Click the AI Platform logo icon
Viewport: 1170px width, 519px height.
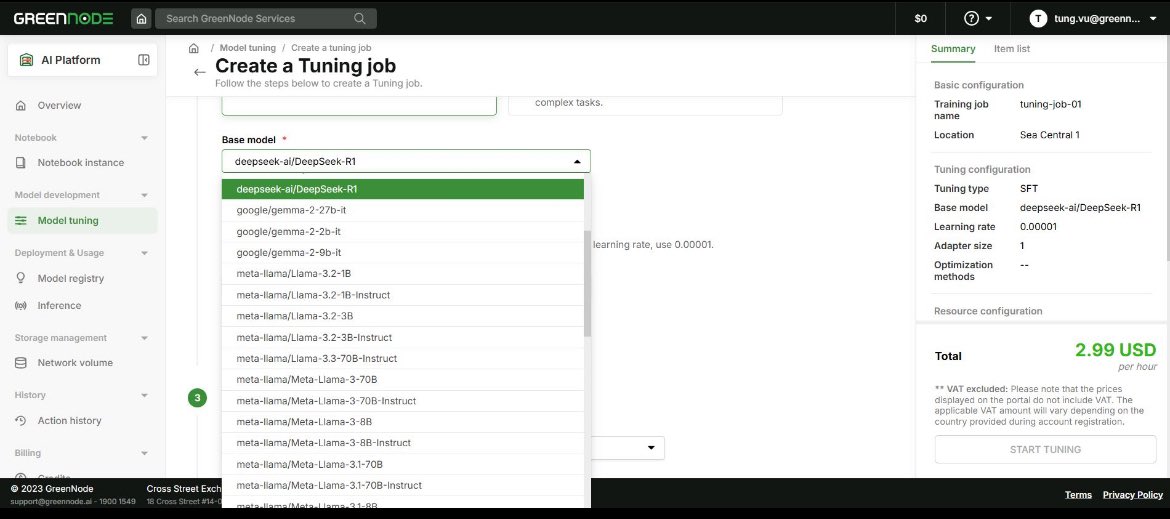[26, 60]
